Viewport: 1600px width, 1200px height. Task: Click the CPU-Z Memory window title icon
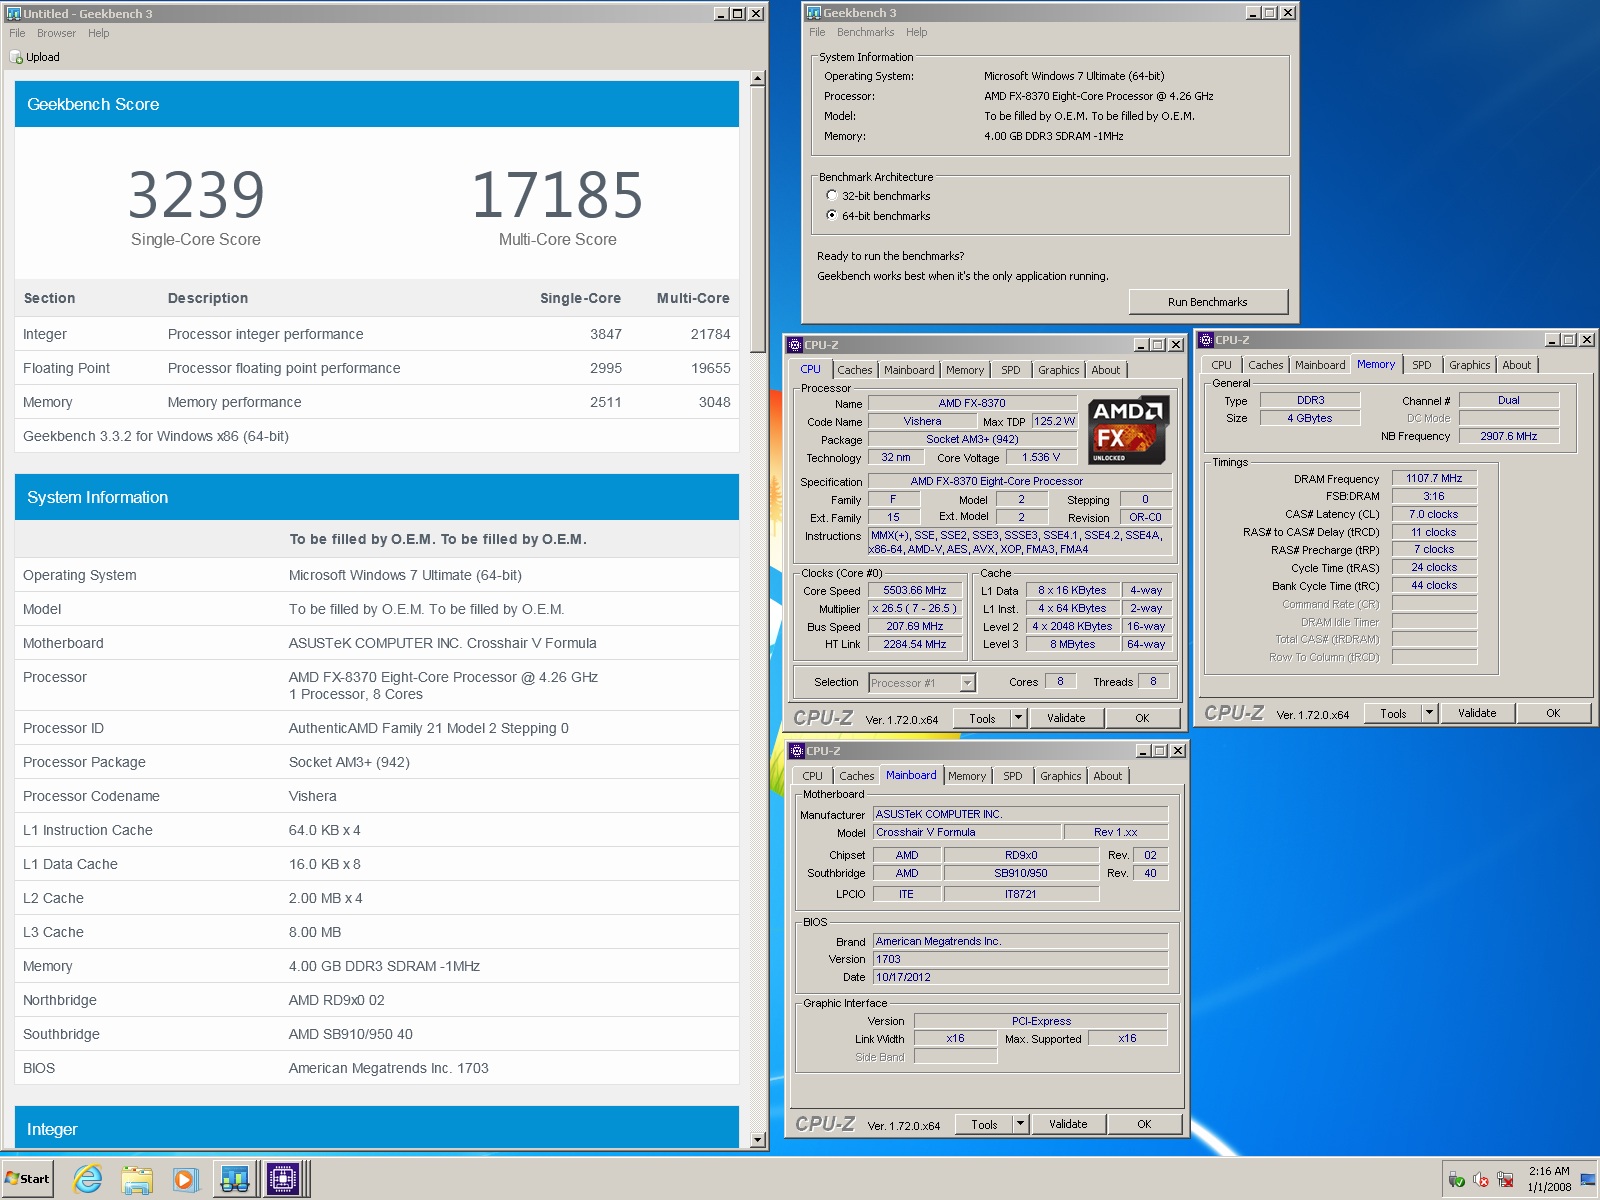(1207, 340)
